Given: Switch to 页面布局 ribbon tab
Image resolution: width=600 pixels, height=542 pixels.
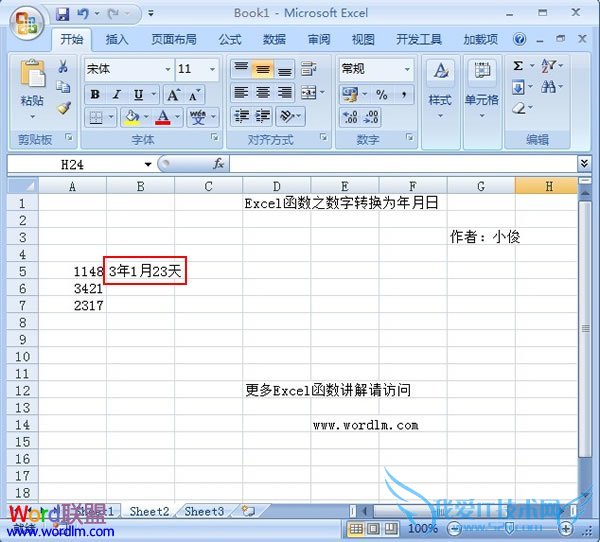Looking at the screenshot, I should pyautogui.click(x=174, y=39).
